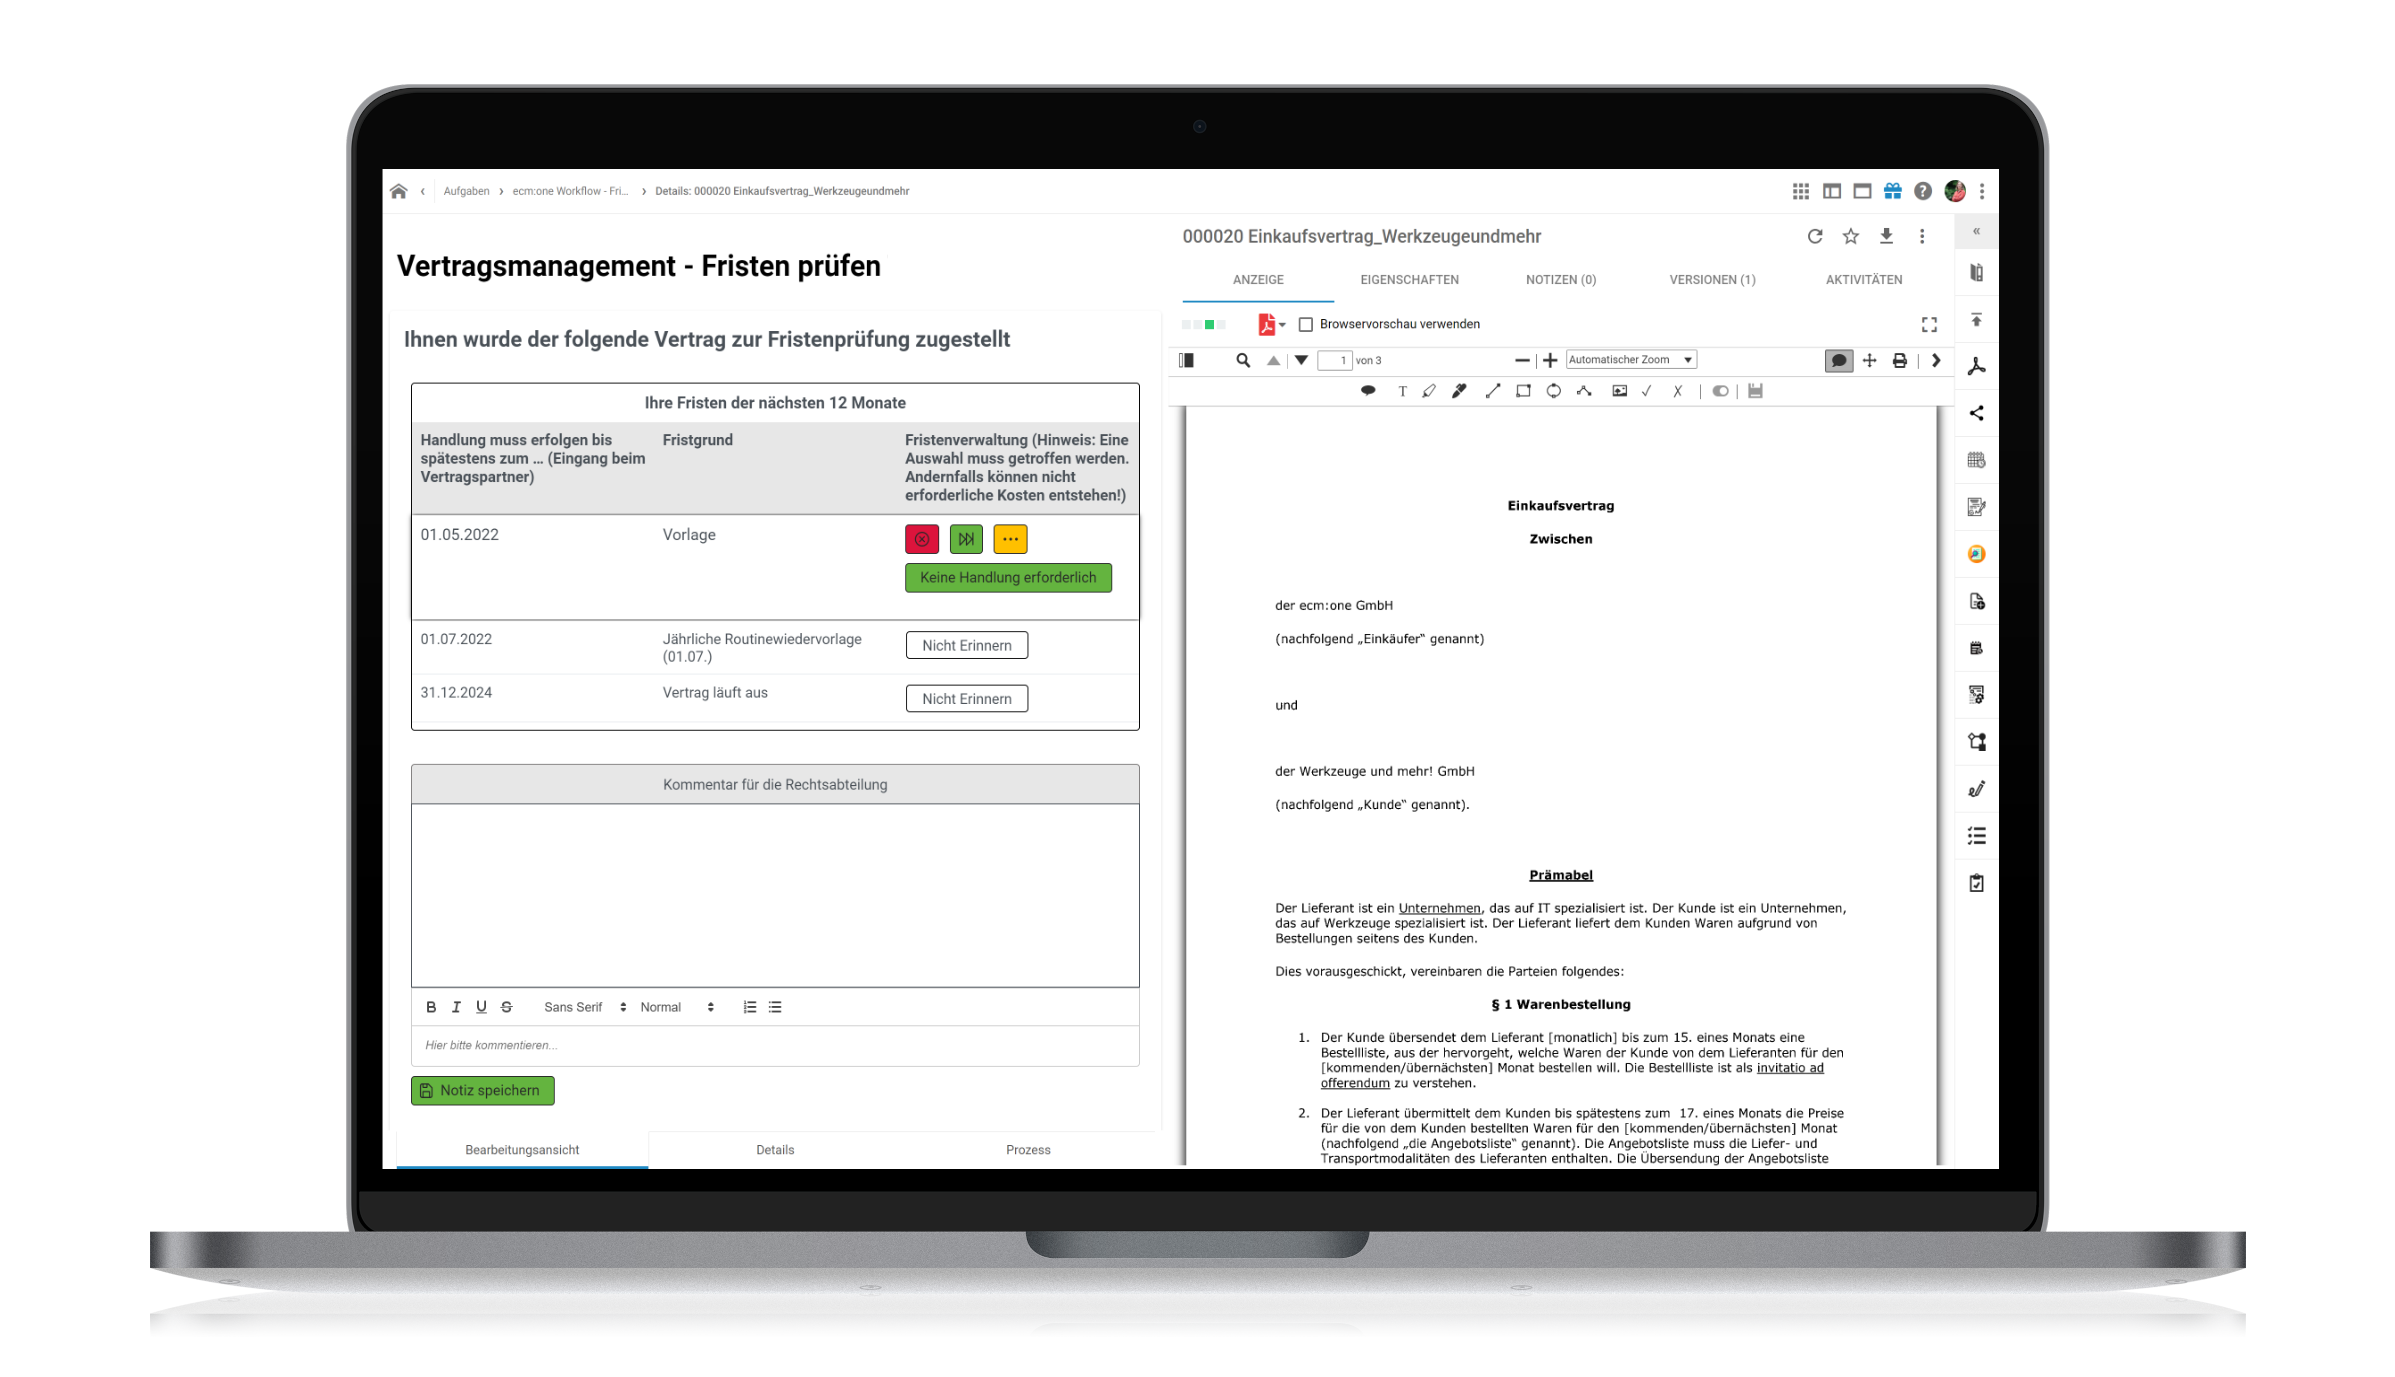Click the yellow ellipsis deadline button
Viewport: 2395px width, 1377px height.
click(1010, 539)
